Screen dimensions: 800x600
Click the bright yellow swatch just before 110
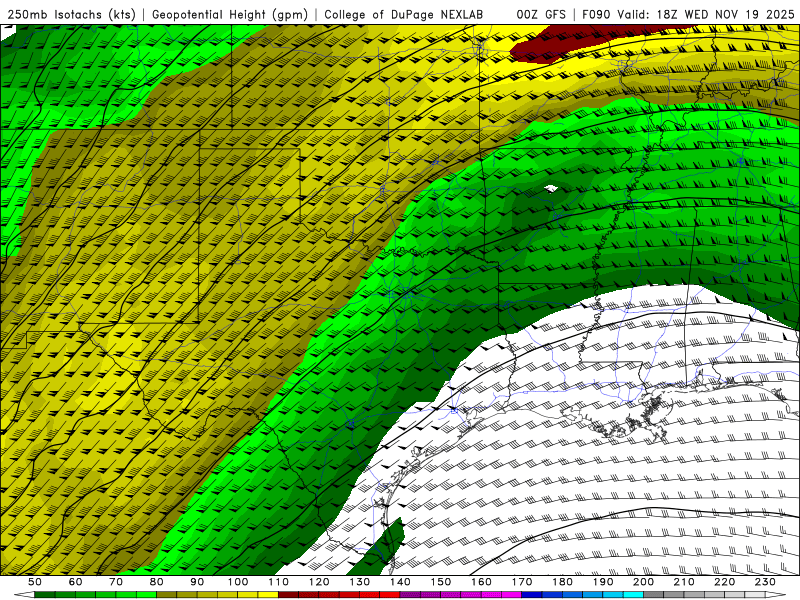[x=268, y=595]
